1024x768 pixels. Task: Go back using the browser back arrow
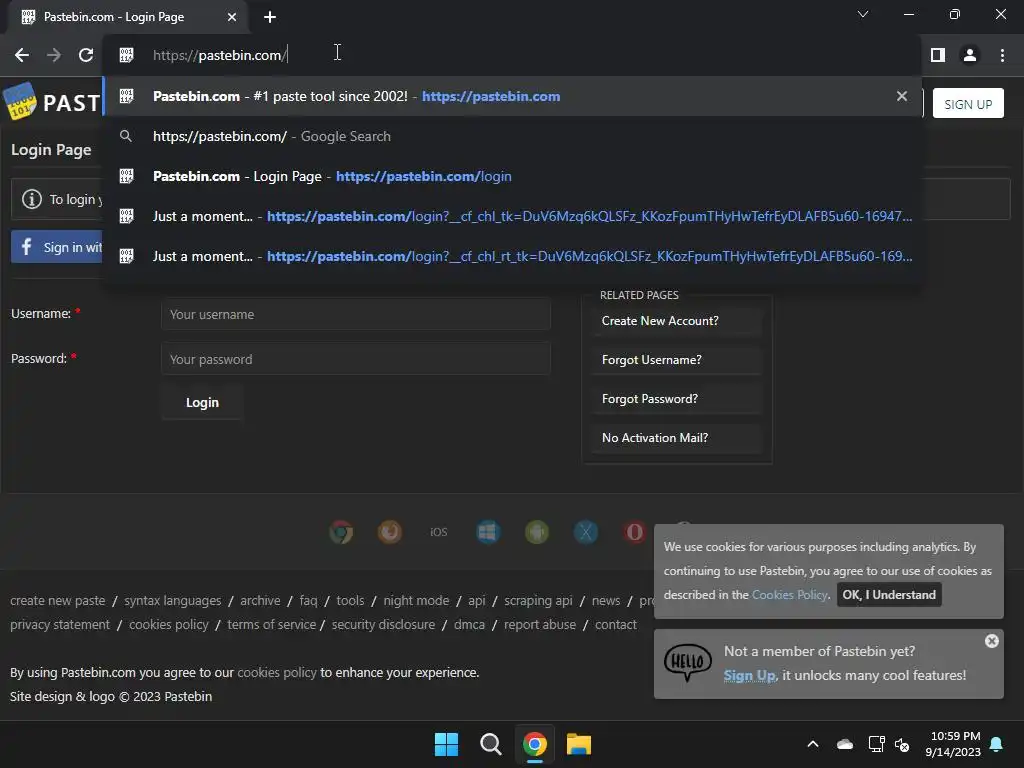click(22, 55)
